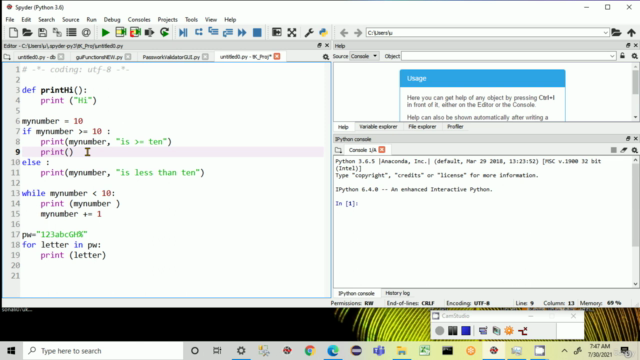The image size is (640, 360).
Task: Switch to the Profiler tab
Action: (455, 127)
